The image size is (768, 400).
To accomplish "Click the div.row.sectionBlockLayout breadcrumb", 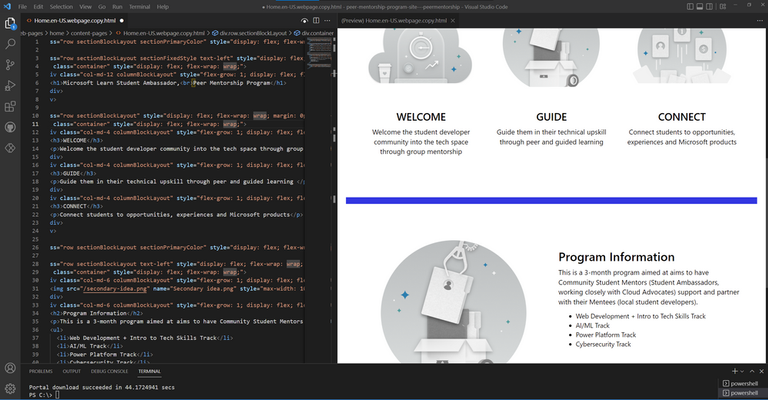I will click(x=249, y=33).
